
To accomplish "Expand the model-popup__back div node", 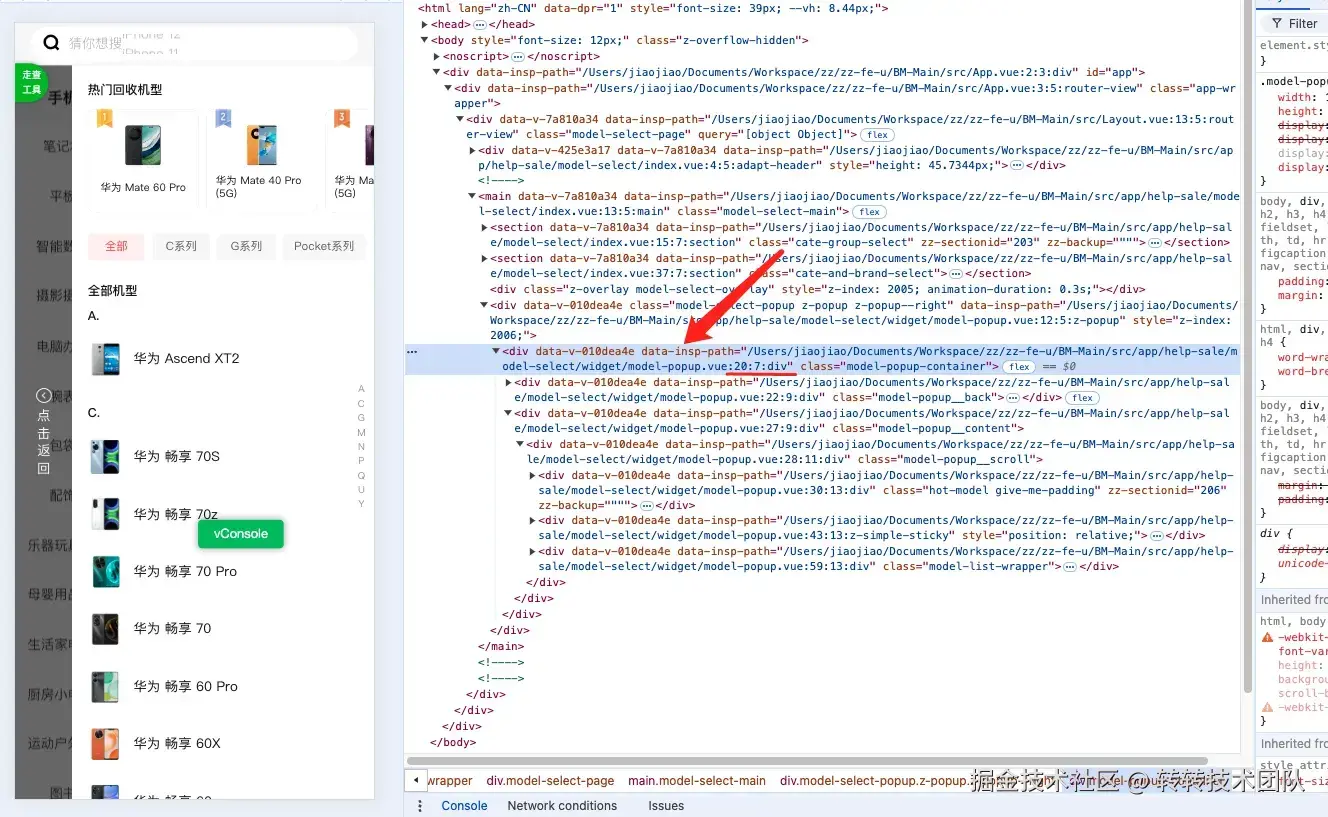I will click(509, 382).
